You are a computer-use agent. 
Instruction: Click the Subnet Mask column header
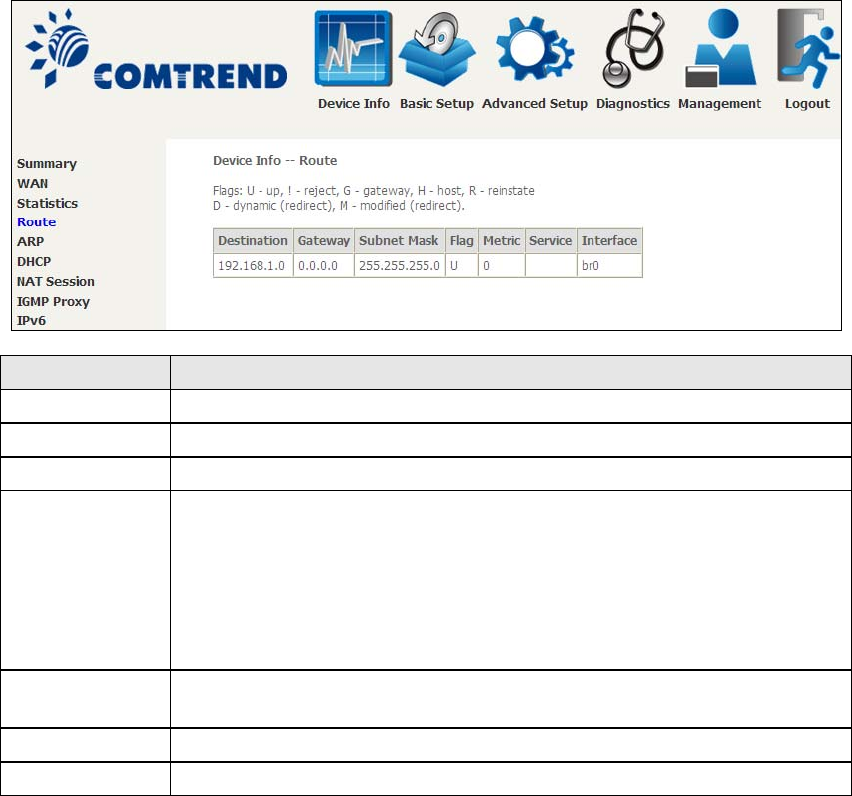point(399,241)
